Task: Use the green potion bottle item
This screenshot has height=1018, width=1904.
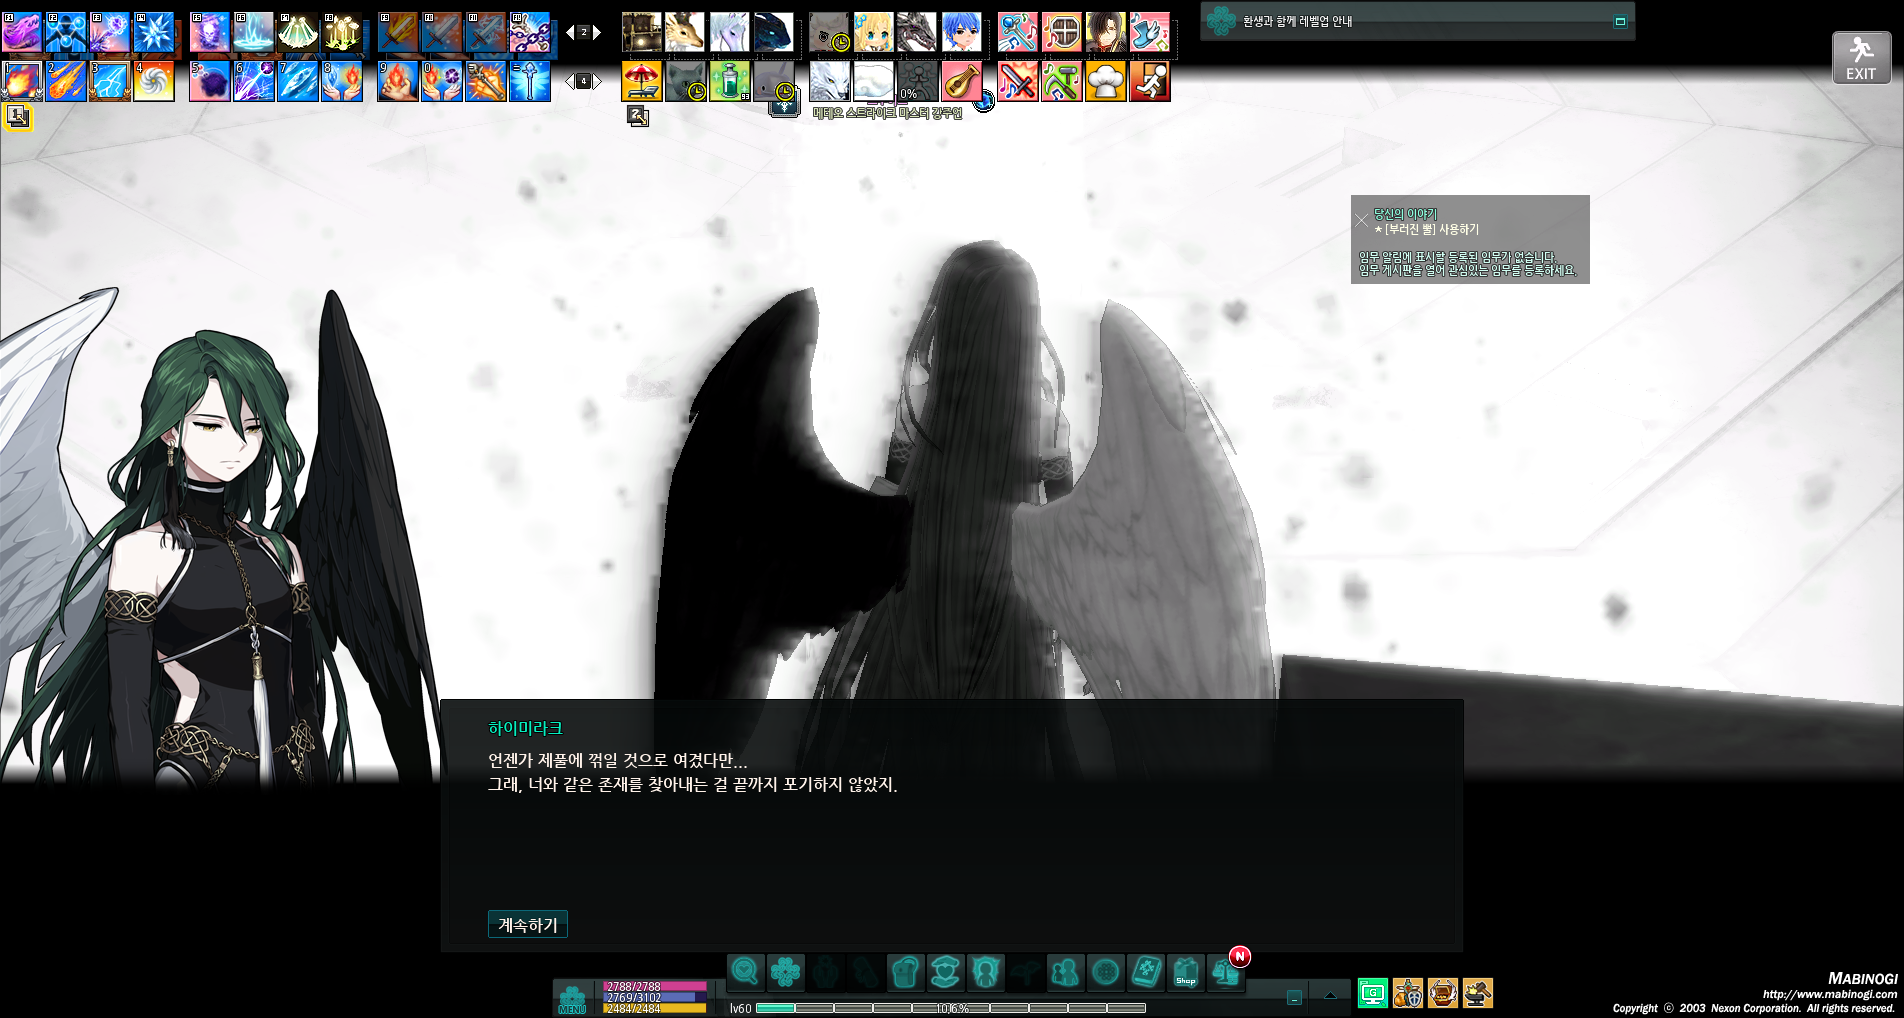Action: pyautogui.click(x=730, y=81)
